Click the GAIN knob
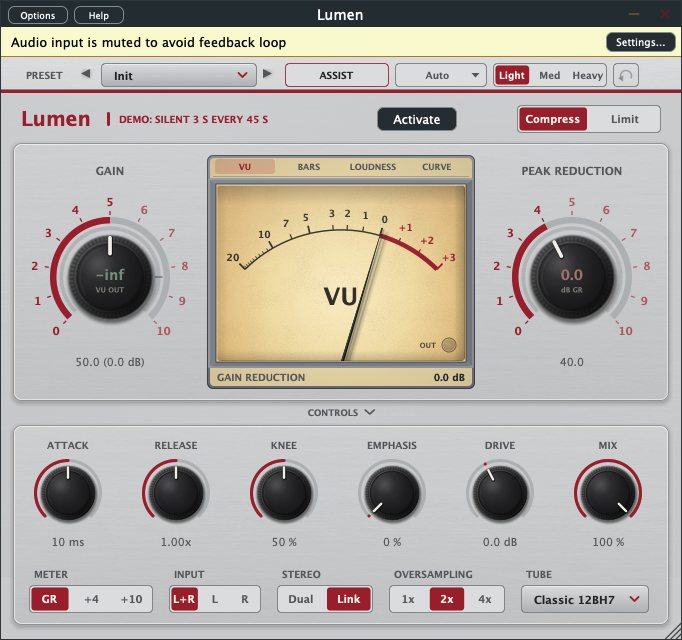This screenshot has height=640, width=682. coord(110,275)
